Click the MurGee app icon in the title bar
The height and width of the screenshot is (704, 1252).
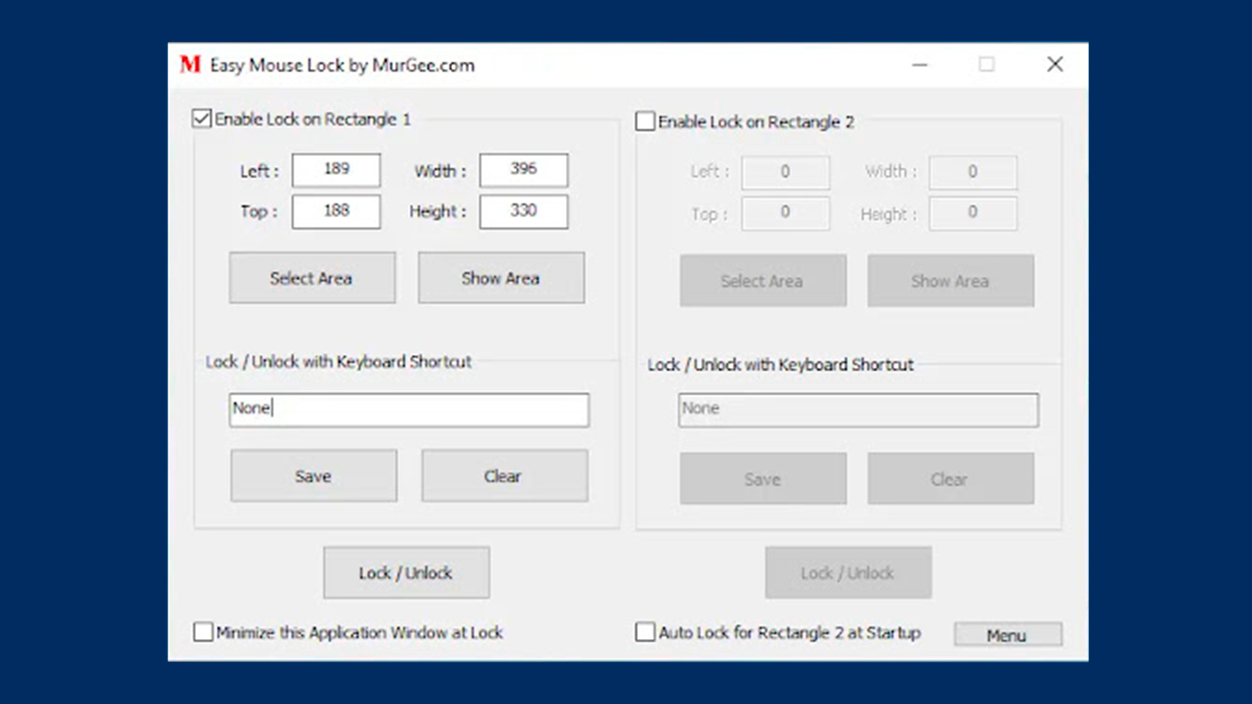pos(186,64)
